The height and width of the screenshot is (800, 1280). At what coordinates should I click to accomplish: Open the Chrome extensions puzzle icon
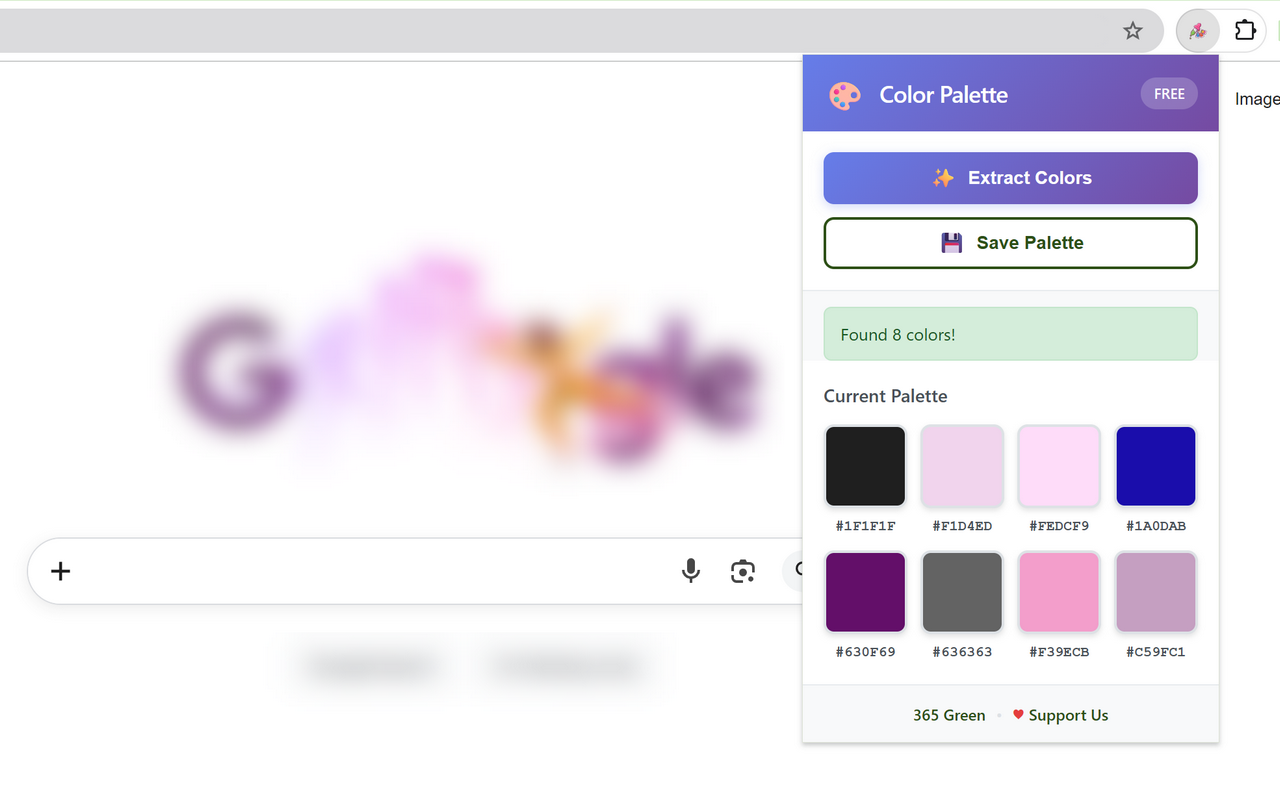pyautogui.click(x=1245, y=30)
